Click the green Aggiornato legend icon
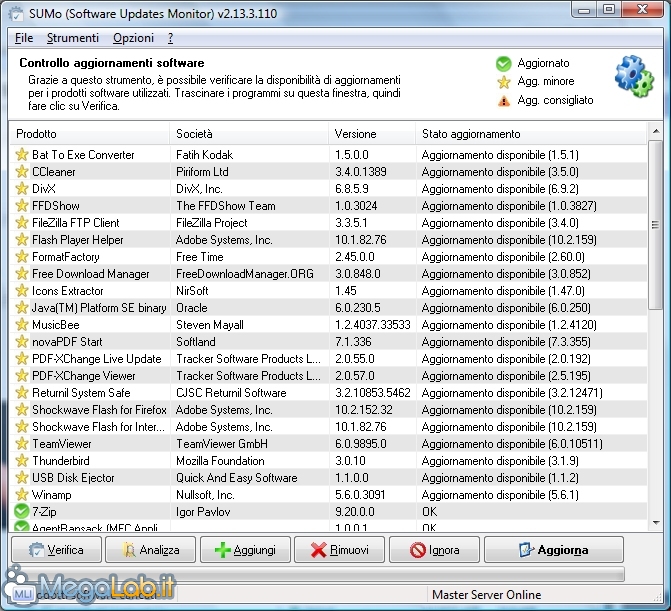This screenshot has width=671, height=611. tap(504, 63)
